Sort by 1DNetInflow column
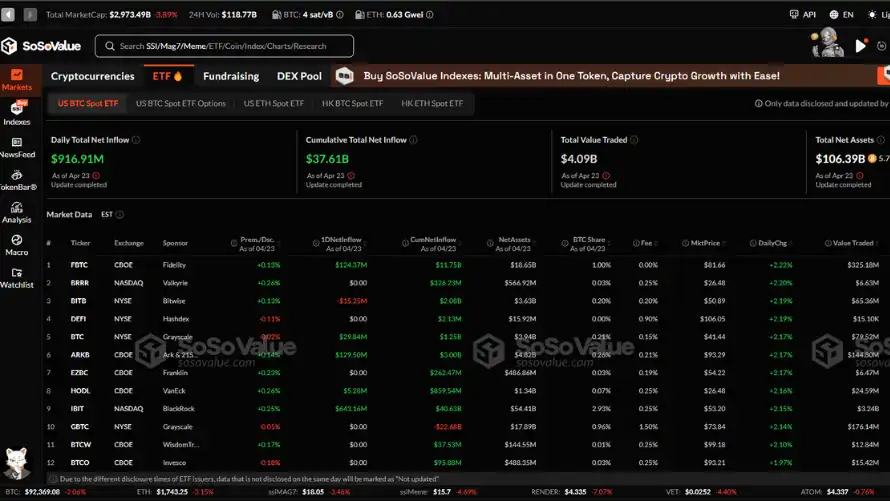This screenshot has height=501, width=890. pos(341,244)
